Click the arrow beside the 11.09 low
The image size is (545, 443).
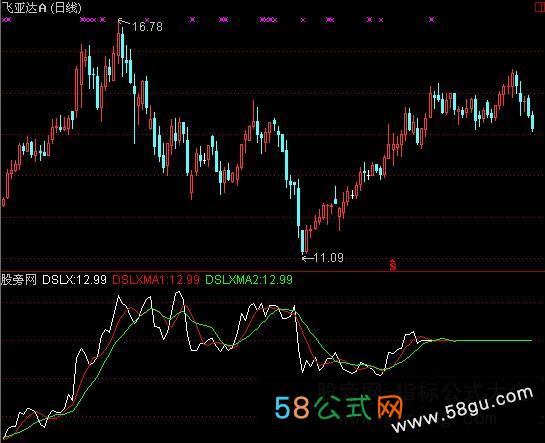tap(308, 258)
